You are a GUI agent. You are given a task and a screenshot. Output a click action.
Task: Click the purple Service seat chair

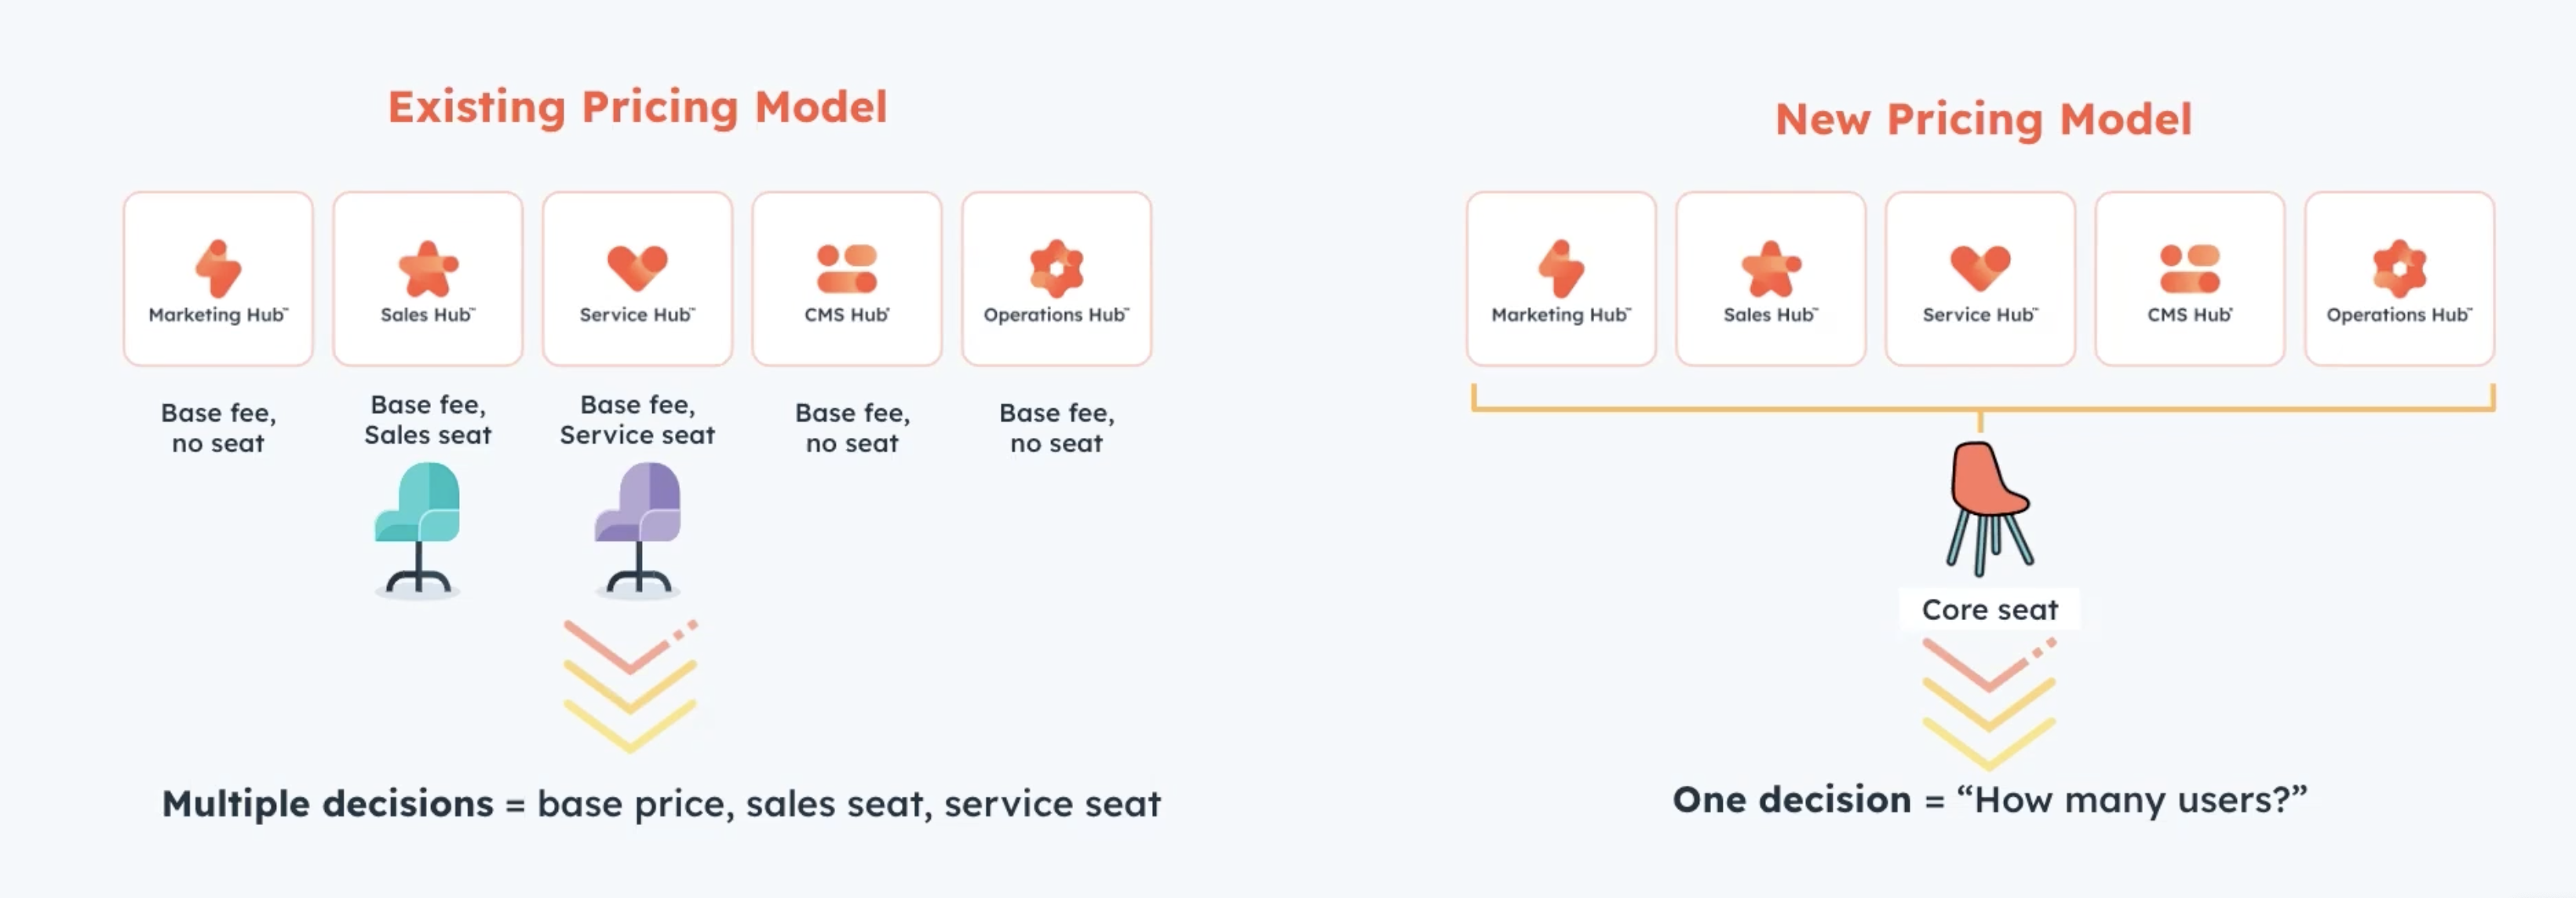(x=639, y=527)
